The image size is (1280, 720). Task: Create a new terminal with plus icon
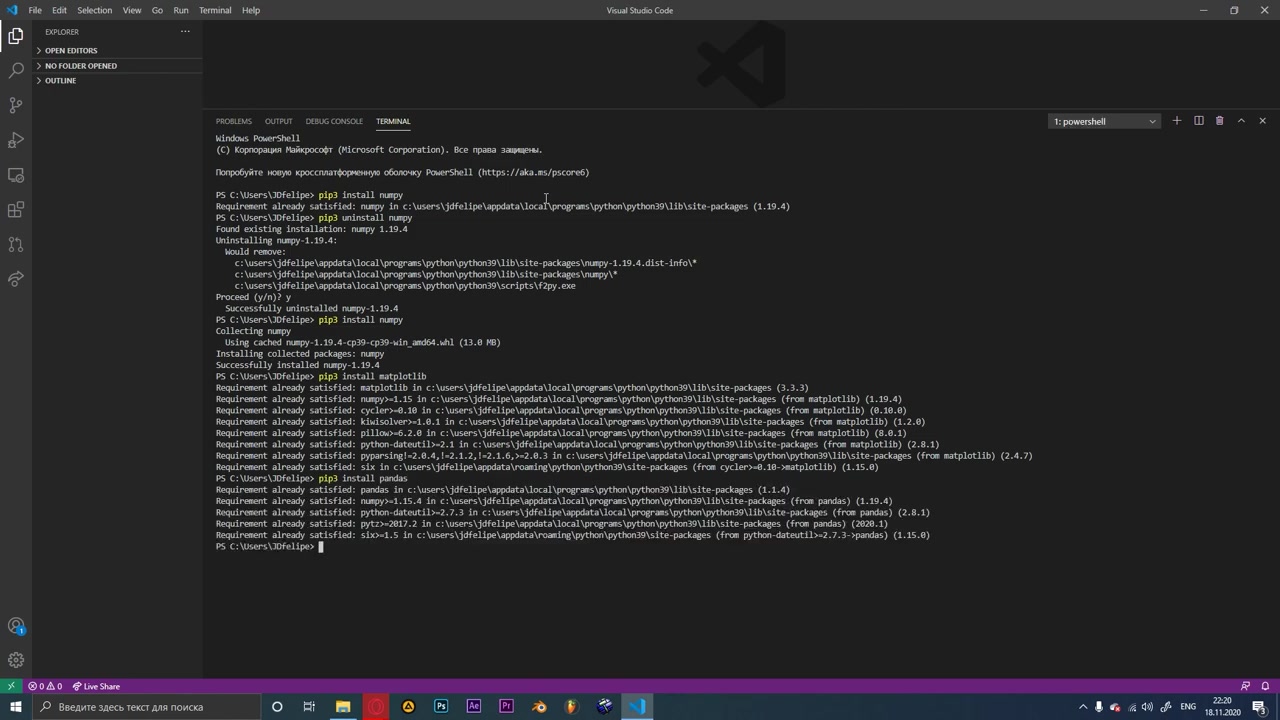pyautogui.click(x=1177, y=121)
